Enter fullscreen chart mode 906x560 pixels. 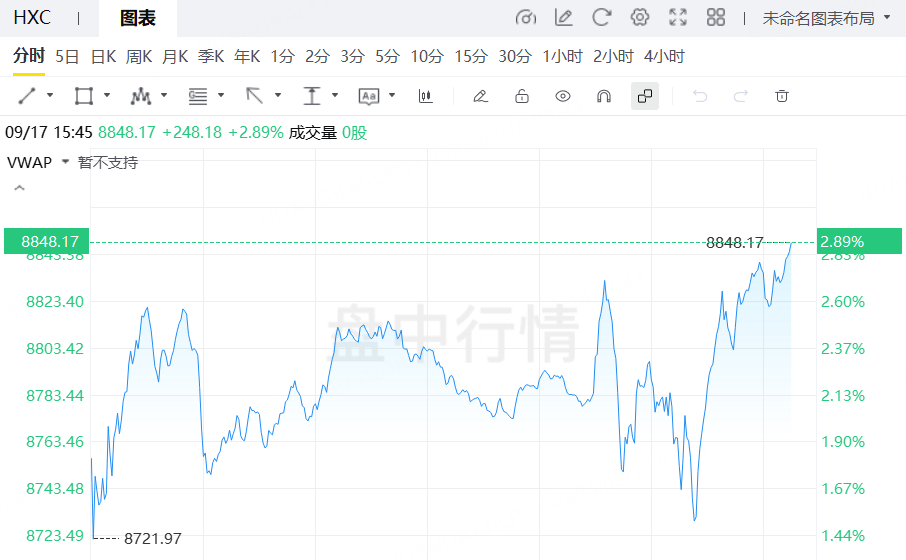[678, 18]
